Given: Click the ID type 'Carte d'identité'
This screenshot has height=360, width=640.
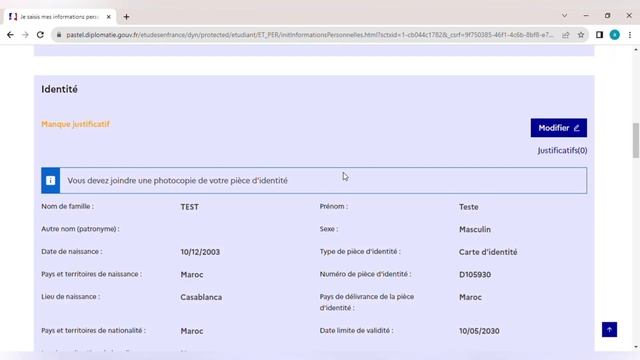Looking at the screenshot, I should point(488,252).
